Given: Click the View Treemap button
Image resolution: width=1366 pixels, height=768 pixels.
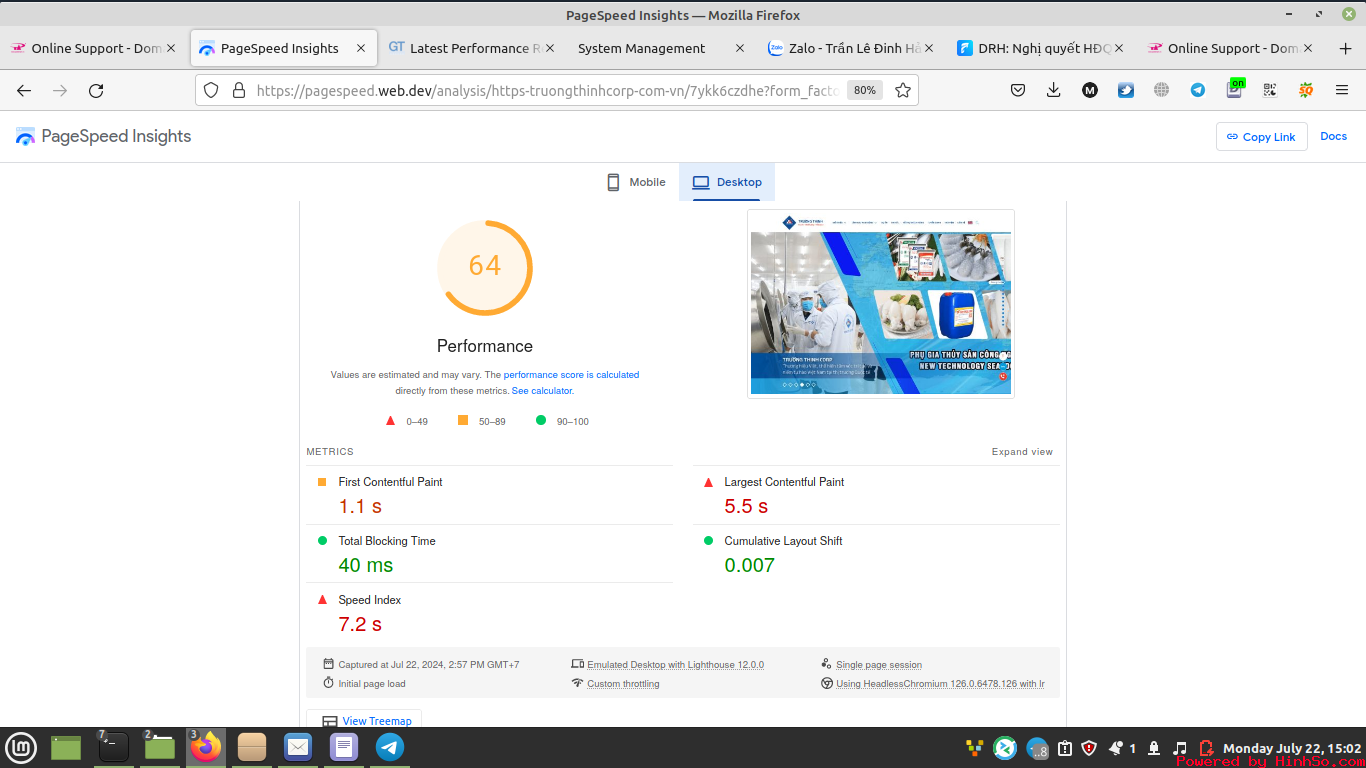Looking at the screenshot, I should (x=364, y=721).
